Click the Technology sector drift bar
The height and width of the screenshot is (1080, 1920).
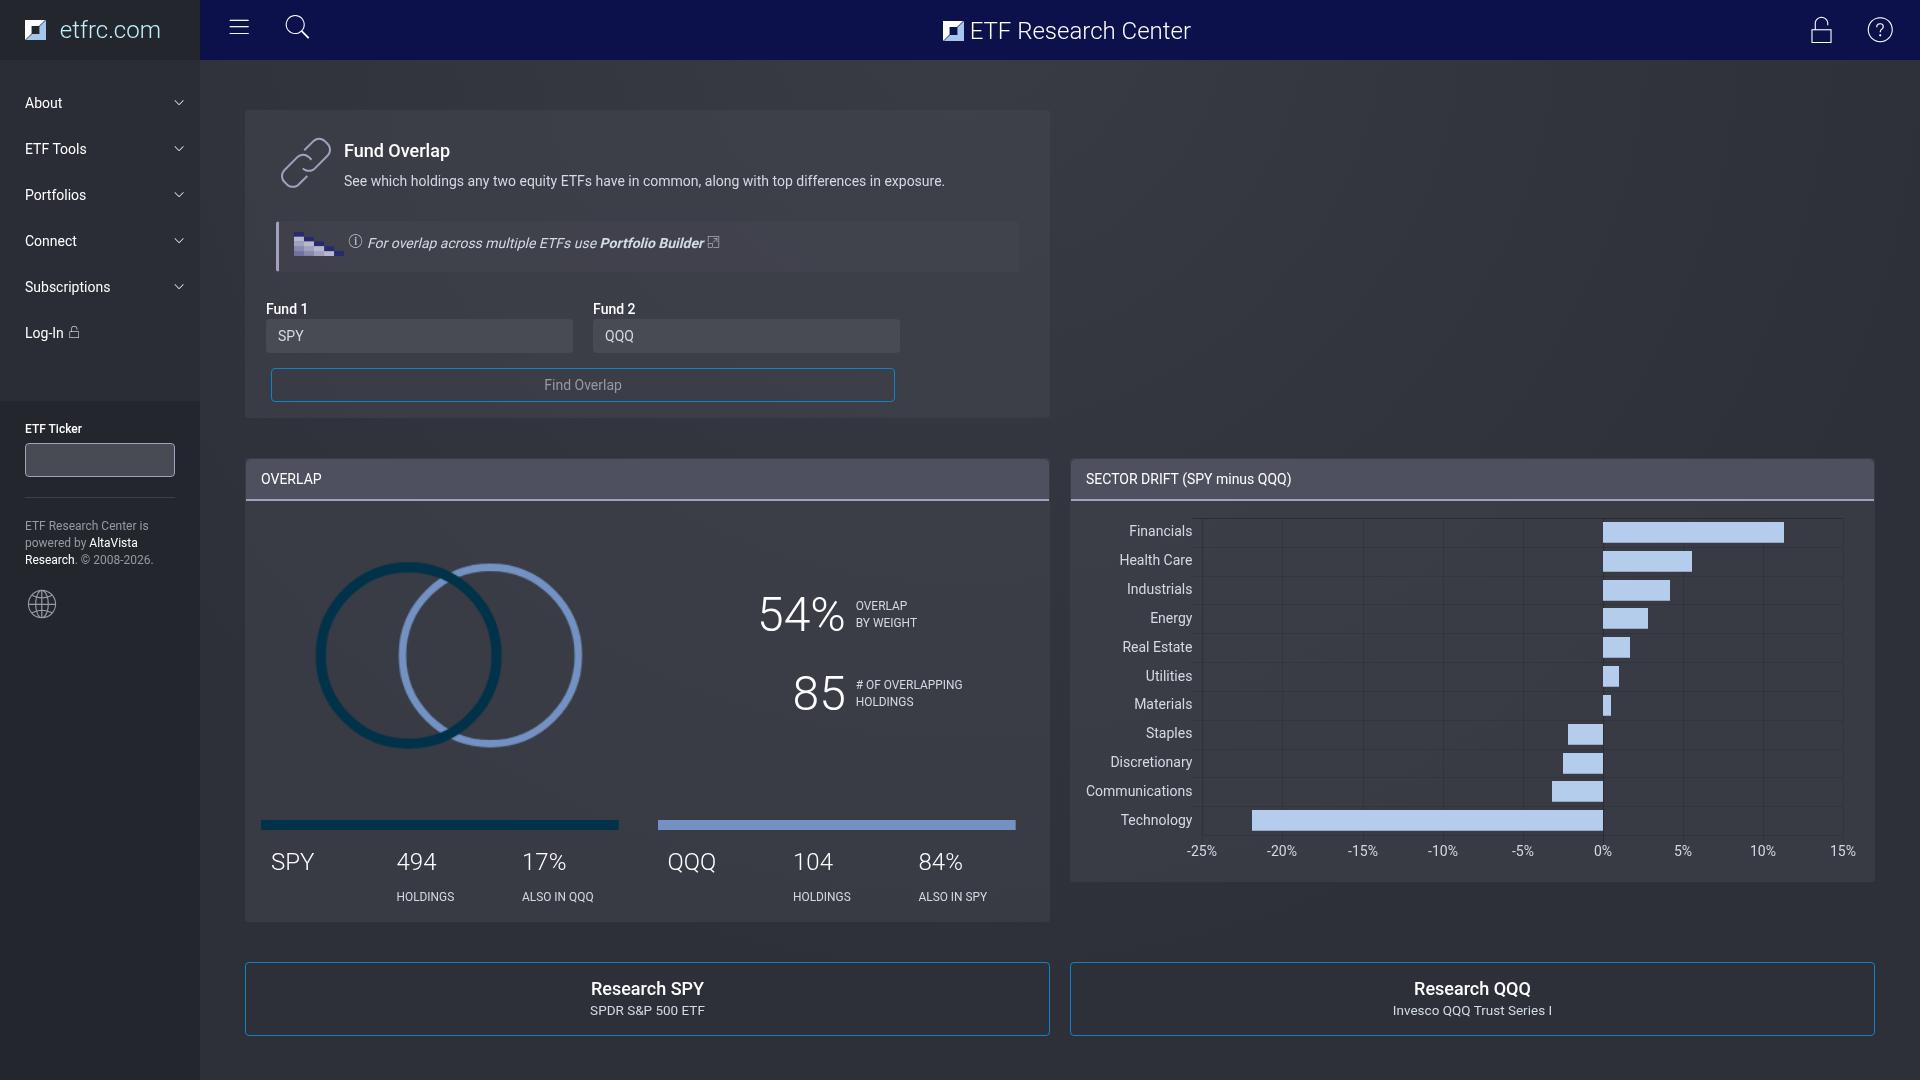(x=1427, y=821)
